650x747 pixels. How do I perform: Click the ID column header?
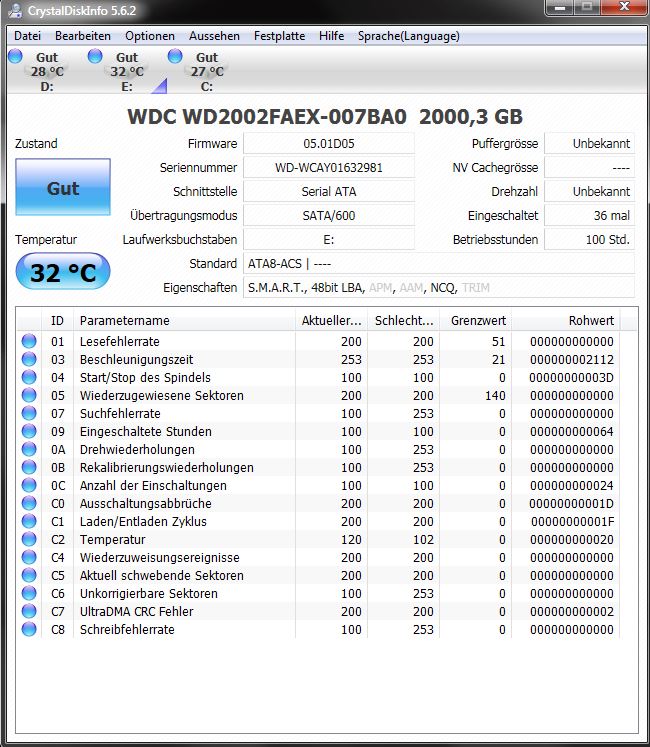click(x=57, y=320)
